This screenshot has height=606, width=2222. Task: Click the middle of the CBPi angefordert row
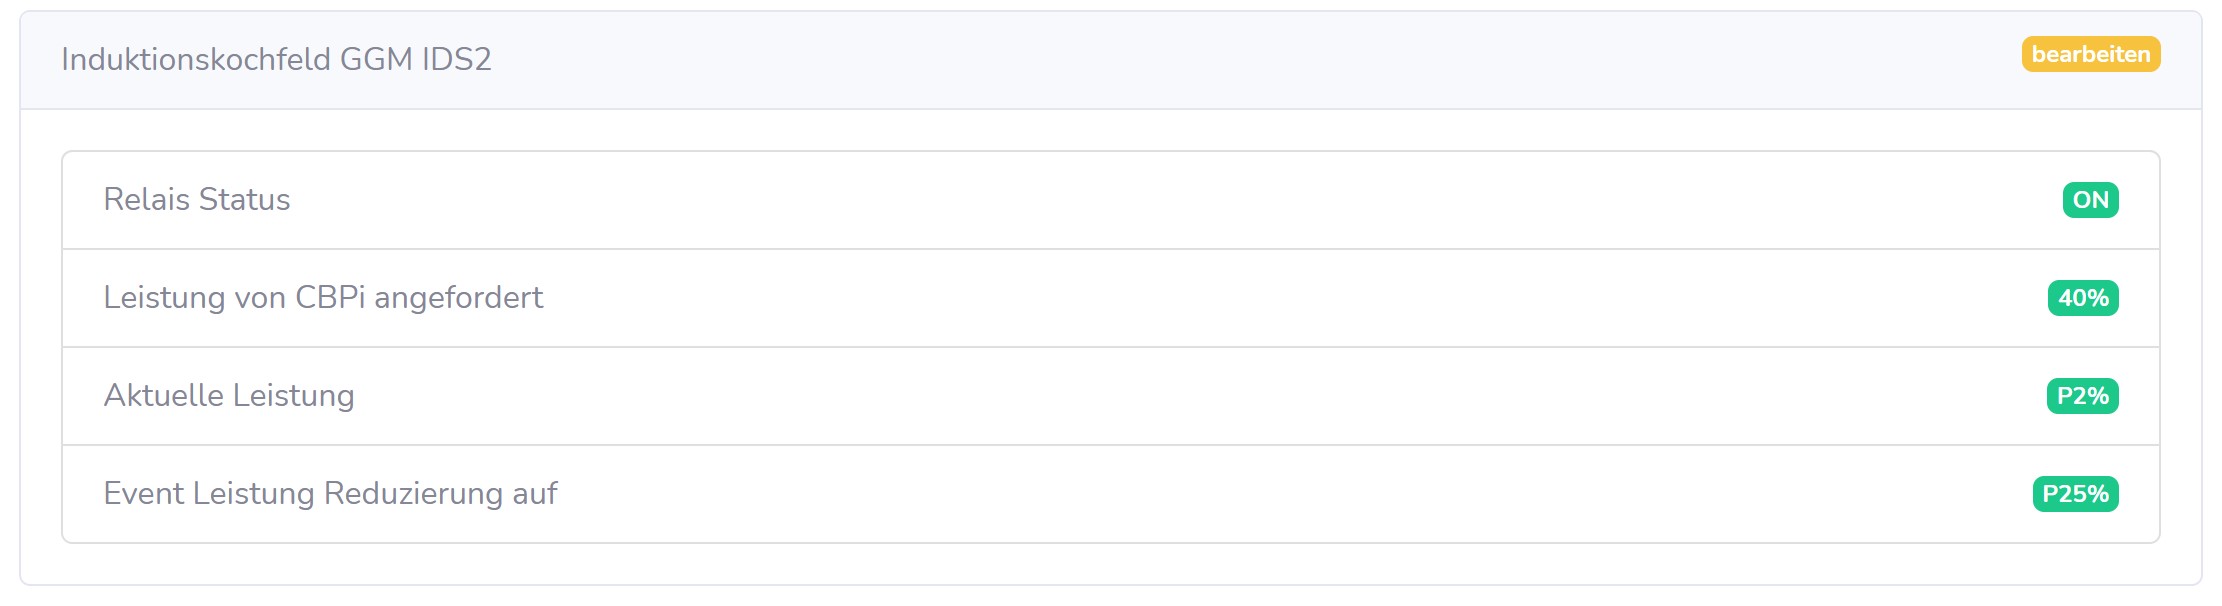coord(1110,298)
